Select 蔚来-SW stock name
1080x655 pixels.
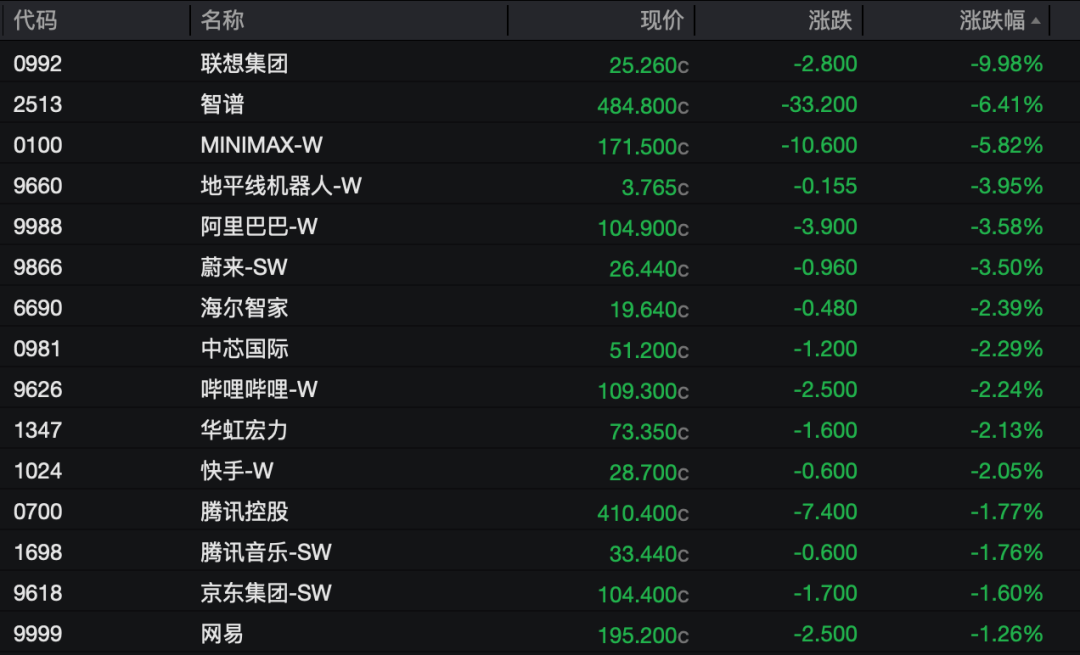[244, 267]
